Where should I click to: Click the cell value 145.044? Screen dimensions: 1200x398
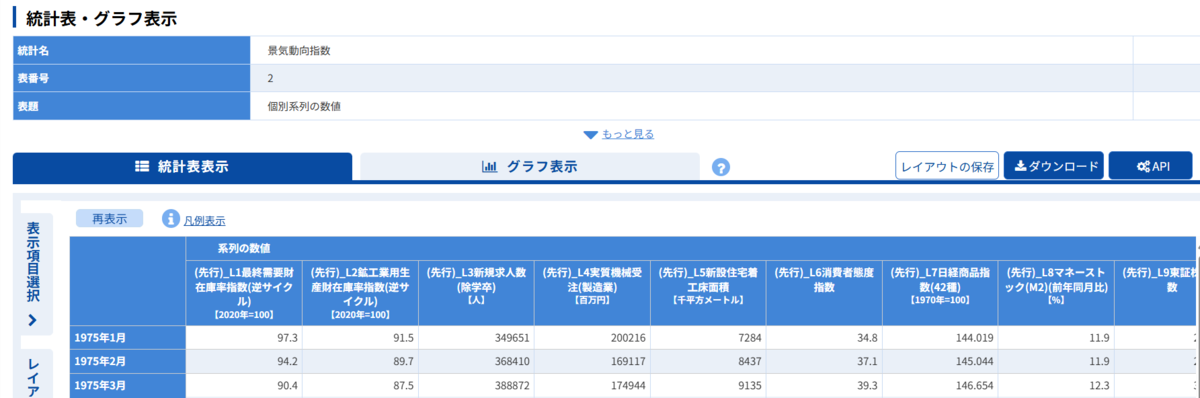(973, 362)
